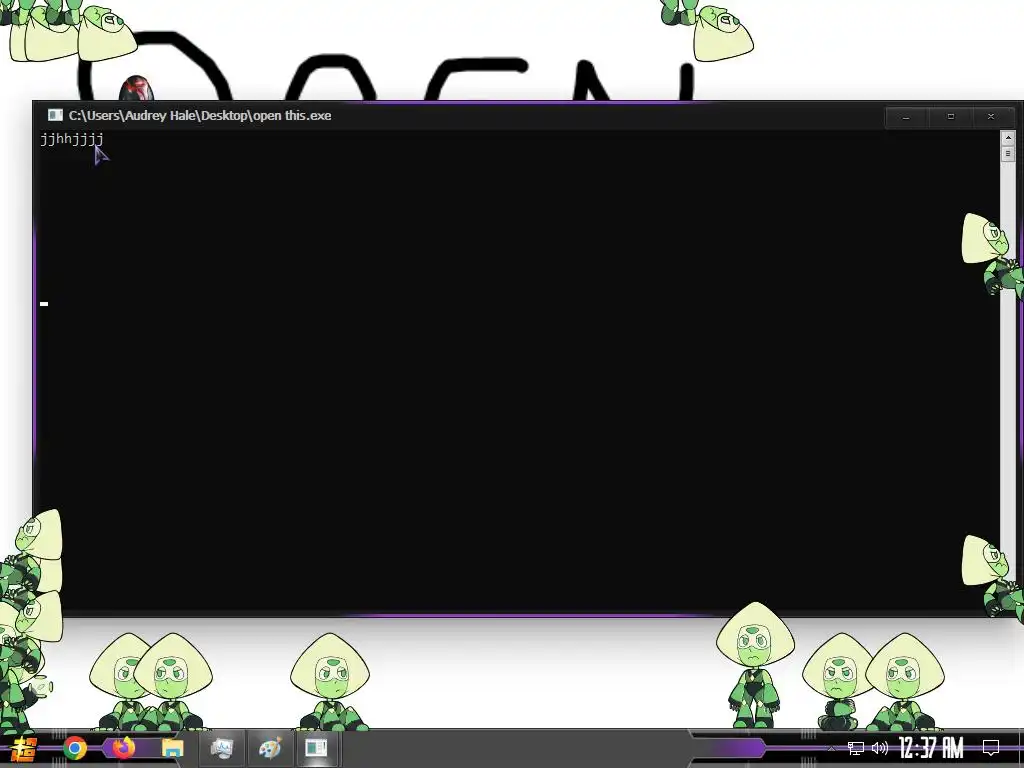Screen dimensions: 1024x768
Task: Show hidden system tray icons
Action: [x=831, y=748]
